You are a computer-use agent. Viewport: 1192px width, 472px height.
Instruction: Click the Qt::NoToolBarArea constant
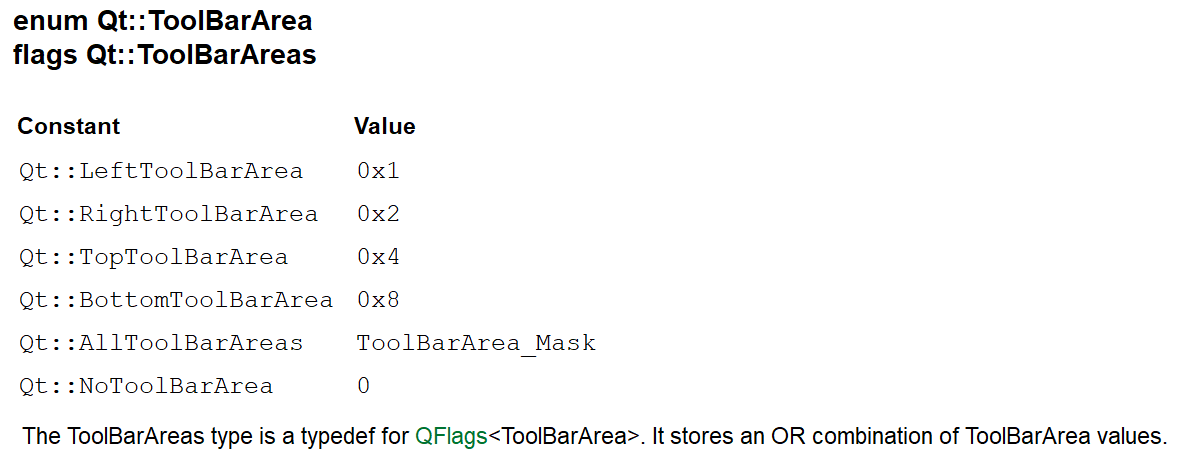146,387
